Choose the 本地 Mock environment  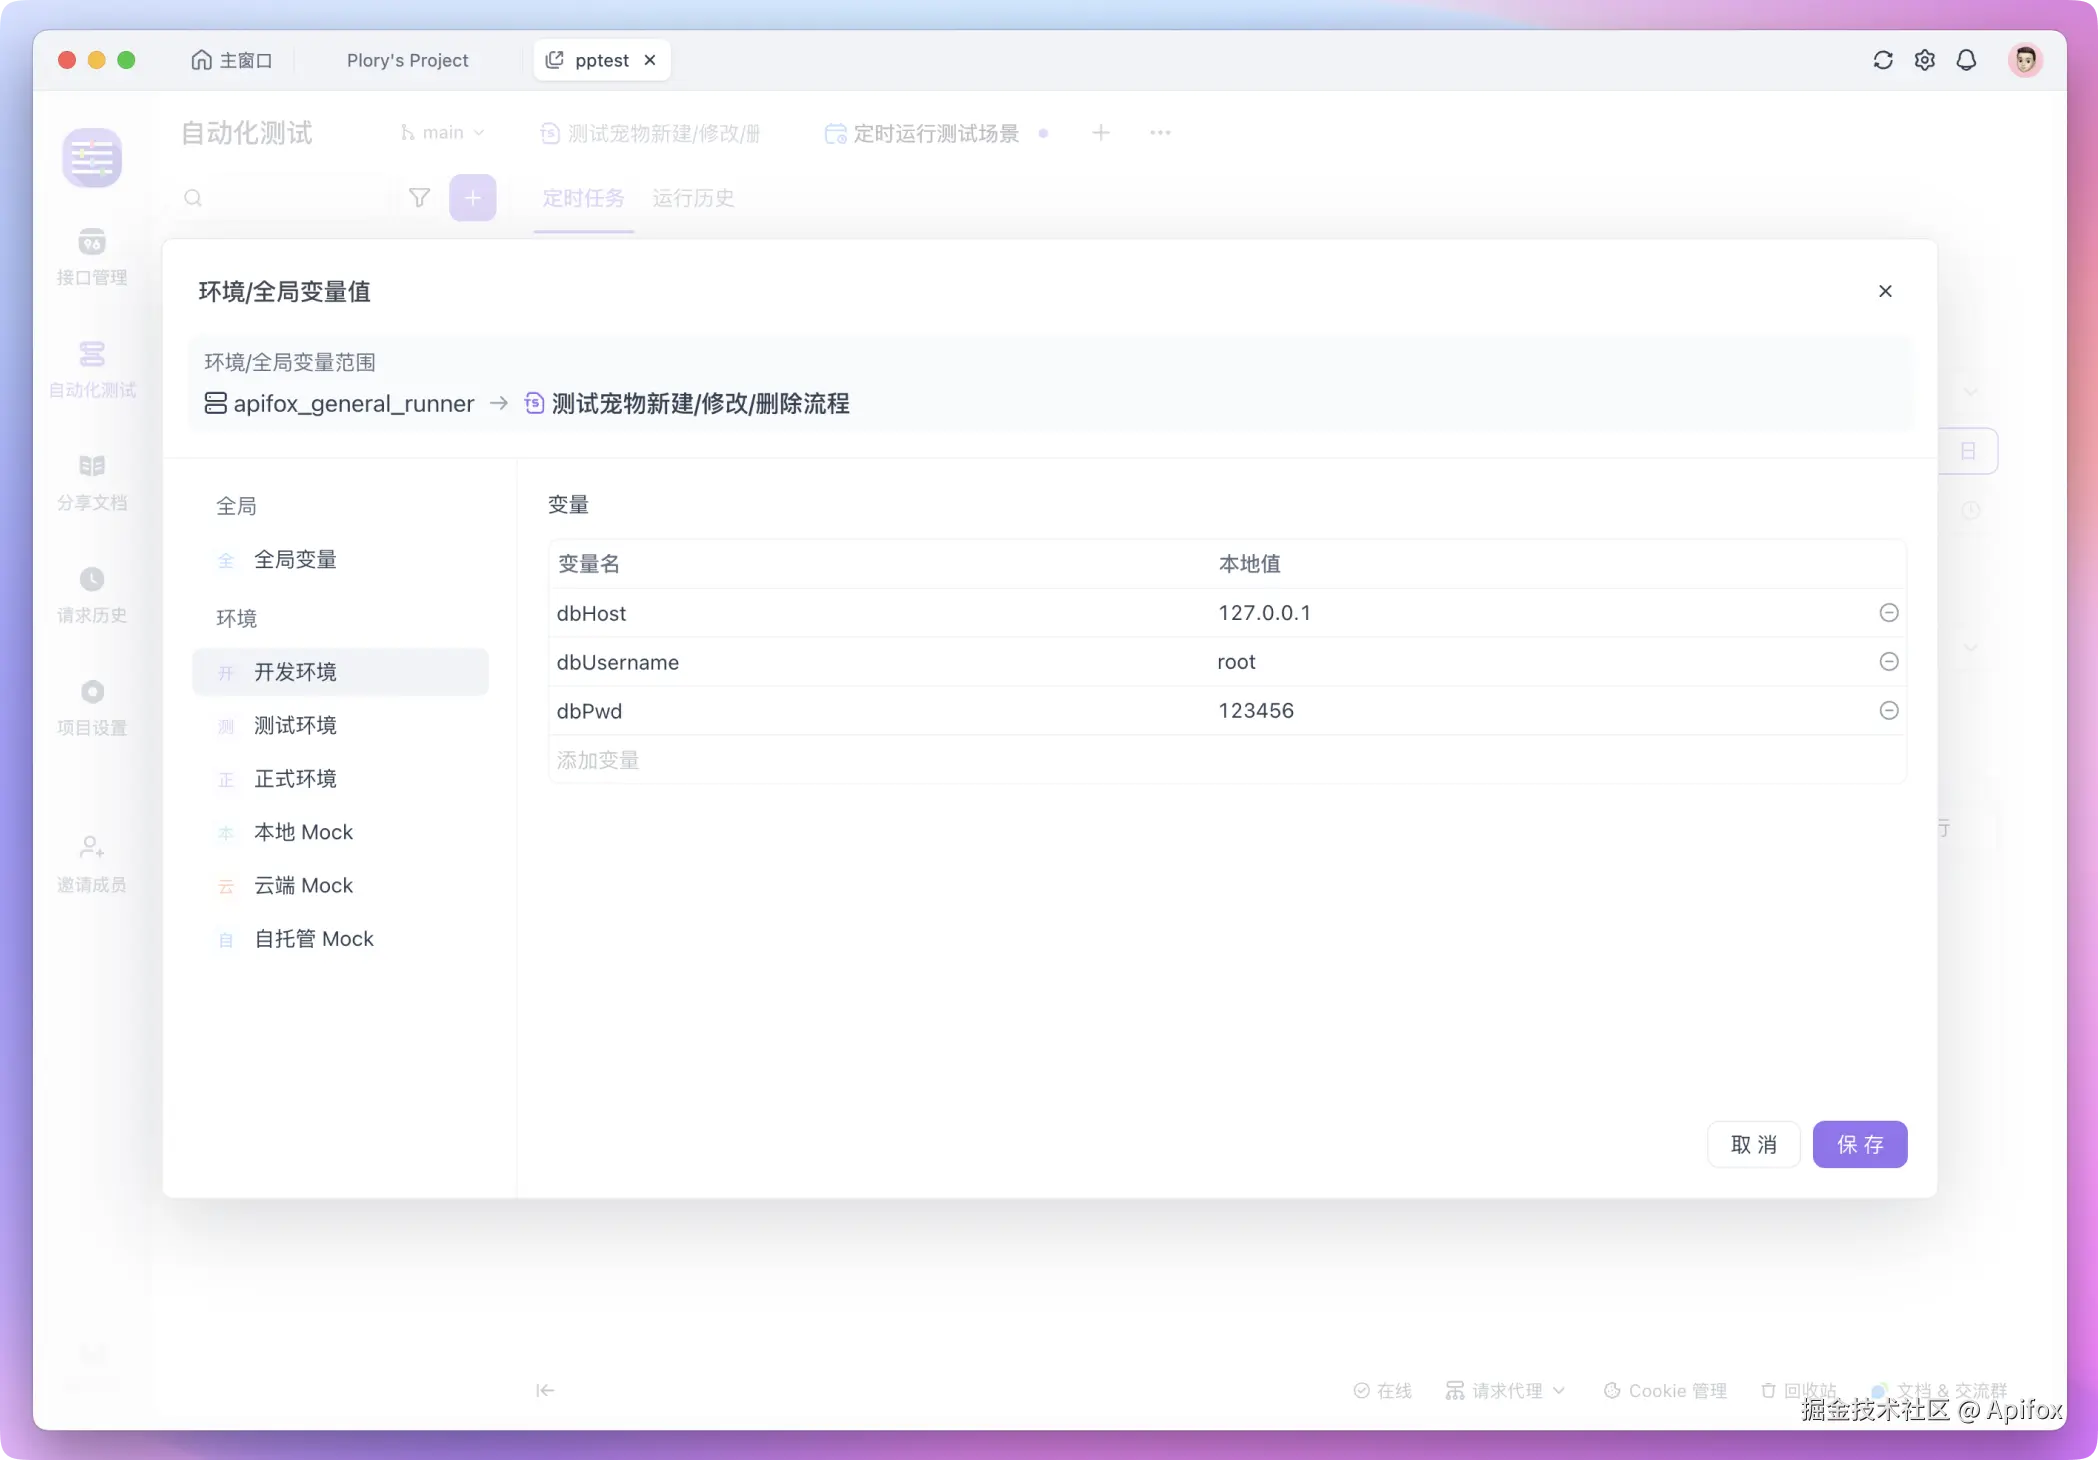pos(303,832)
